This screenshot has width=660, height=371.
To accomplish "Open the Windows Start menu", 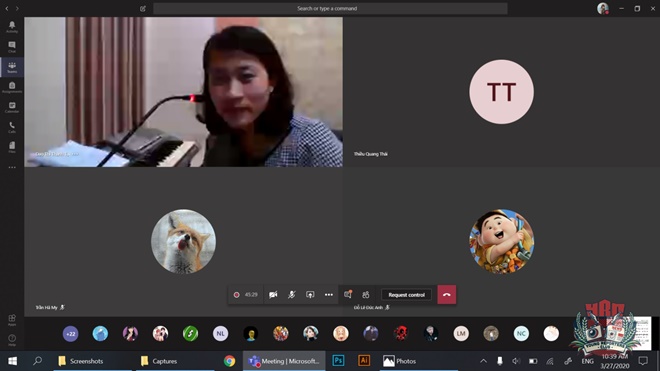I will pyautogui.click(x=12, y=361).
